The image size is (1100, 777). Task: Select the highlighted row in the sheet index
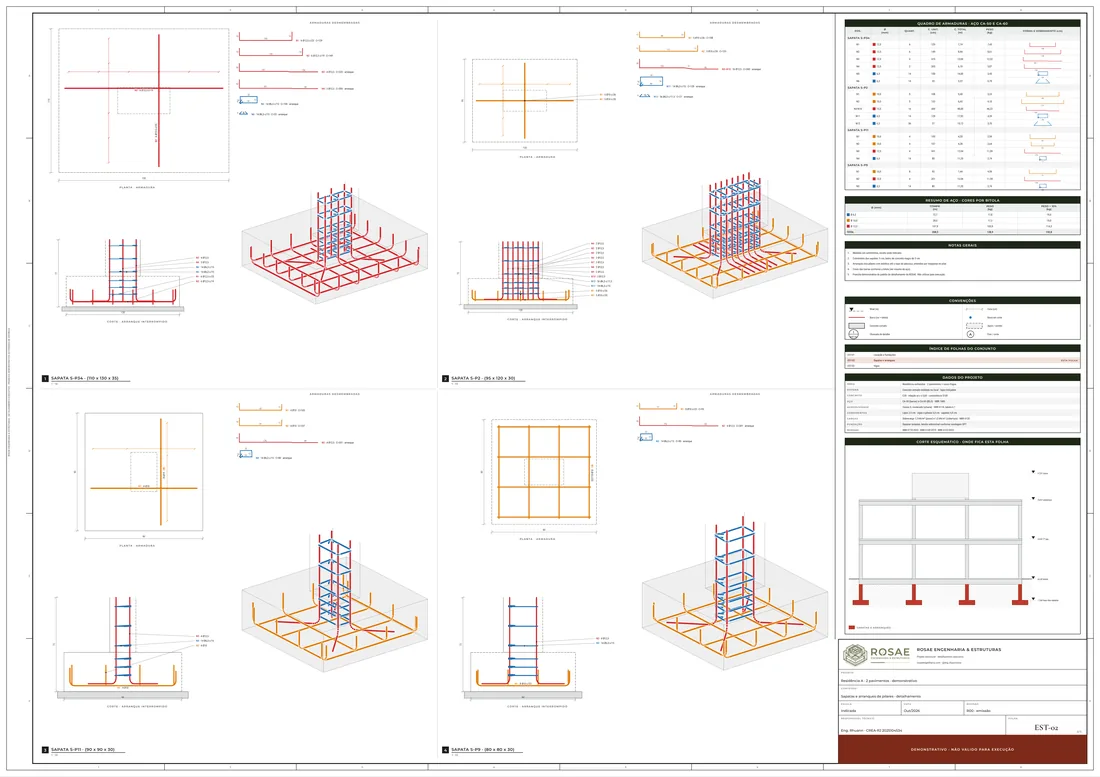962,360
